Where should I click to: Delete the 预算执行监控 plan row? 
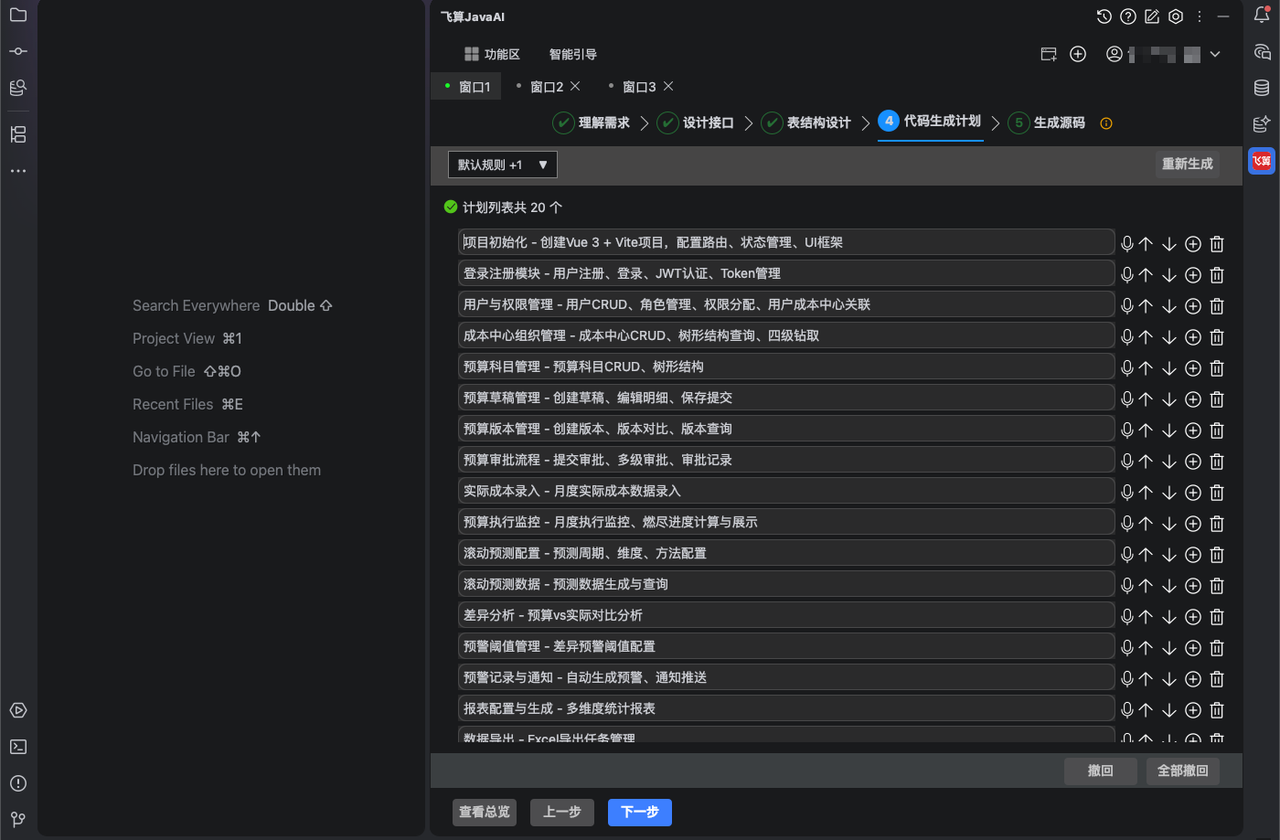pyautogui.click(x=1217, y=522)
